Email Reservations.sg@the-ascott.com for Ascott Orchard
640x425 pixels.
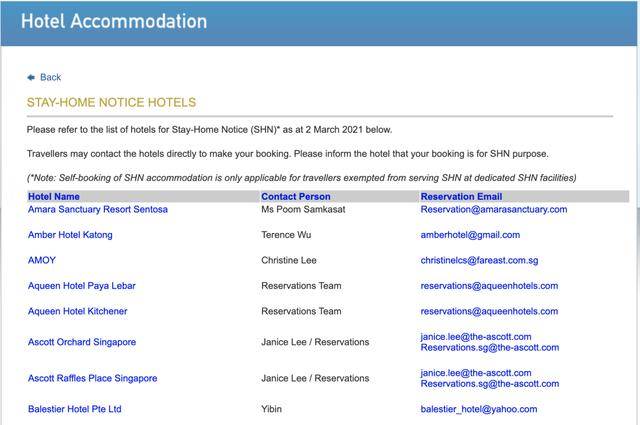click(x=489, y=348)
